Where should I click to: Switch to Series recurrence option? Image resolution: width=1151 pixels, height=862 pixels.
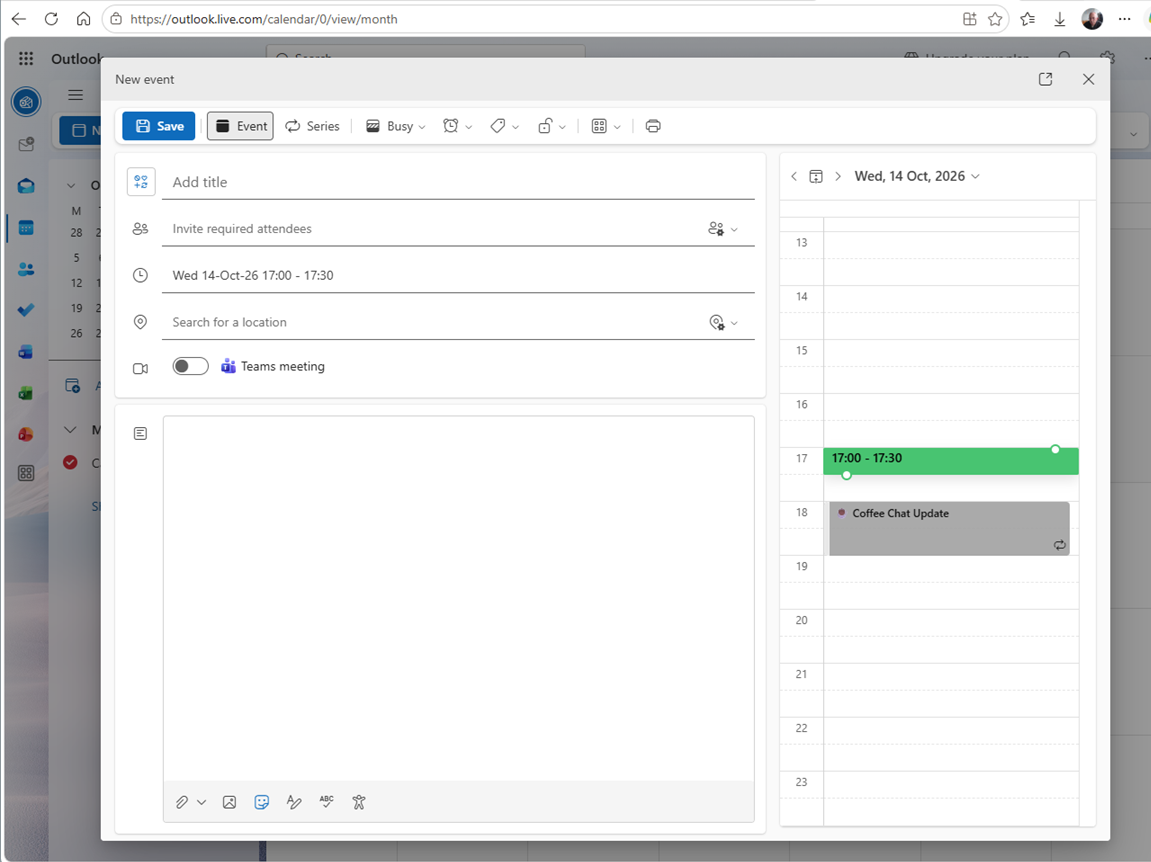click(312, 126)
